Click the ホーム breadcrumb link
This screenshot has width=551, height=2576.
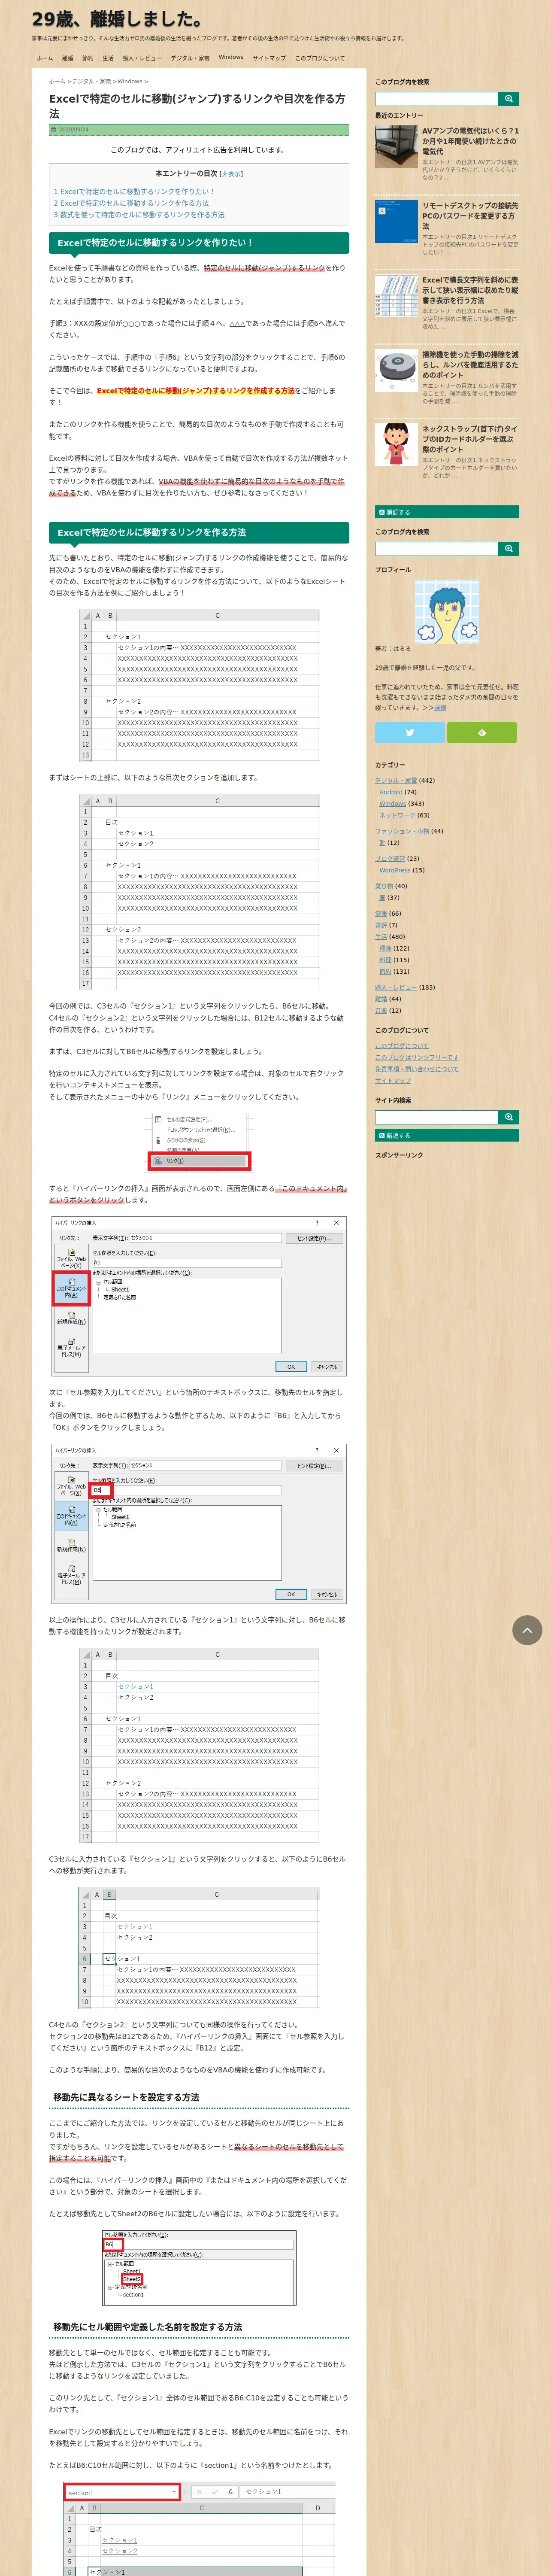[57, 82]
